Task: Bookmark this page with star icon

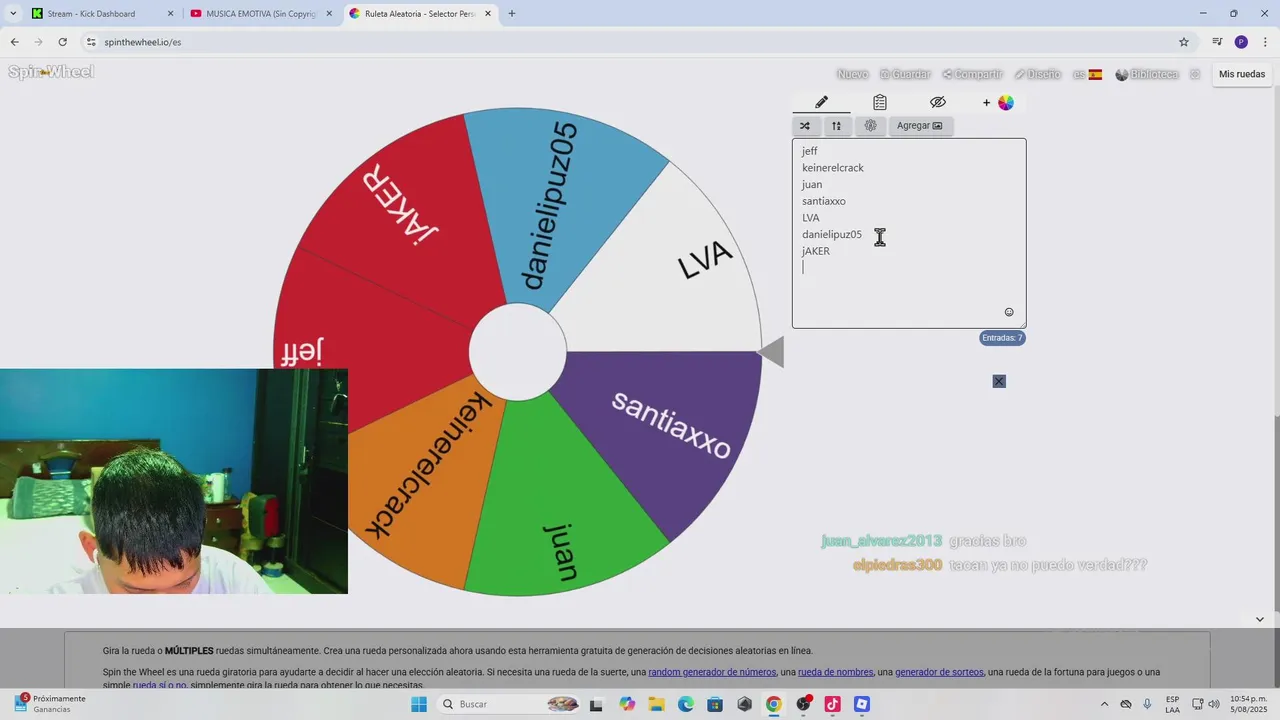Action: [1184, 42]
